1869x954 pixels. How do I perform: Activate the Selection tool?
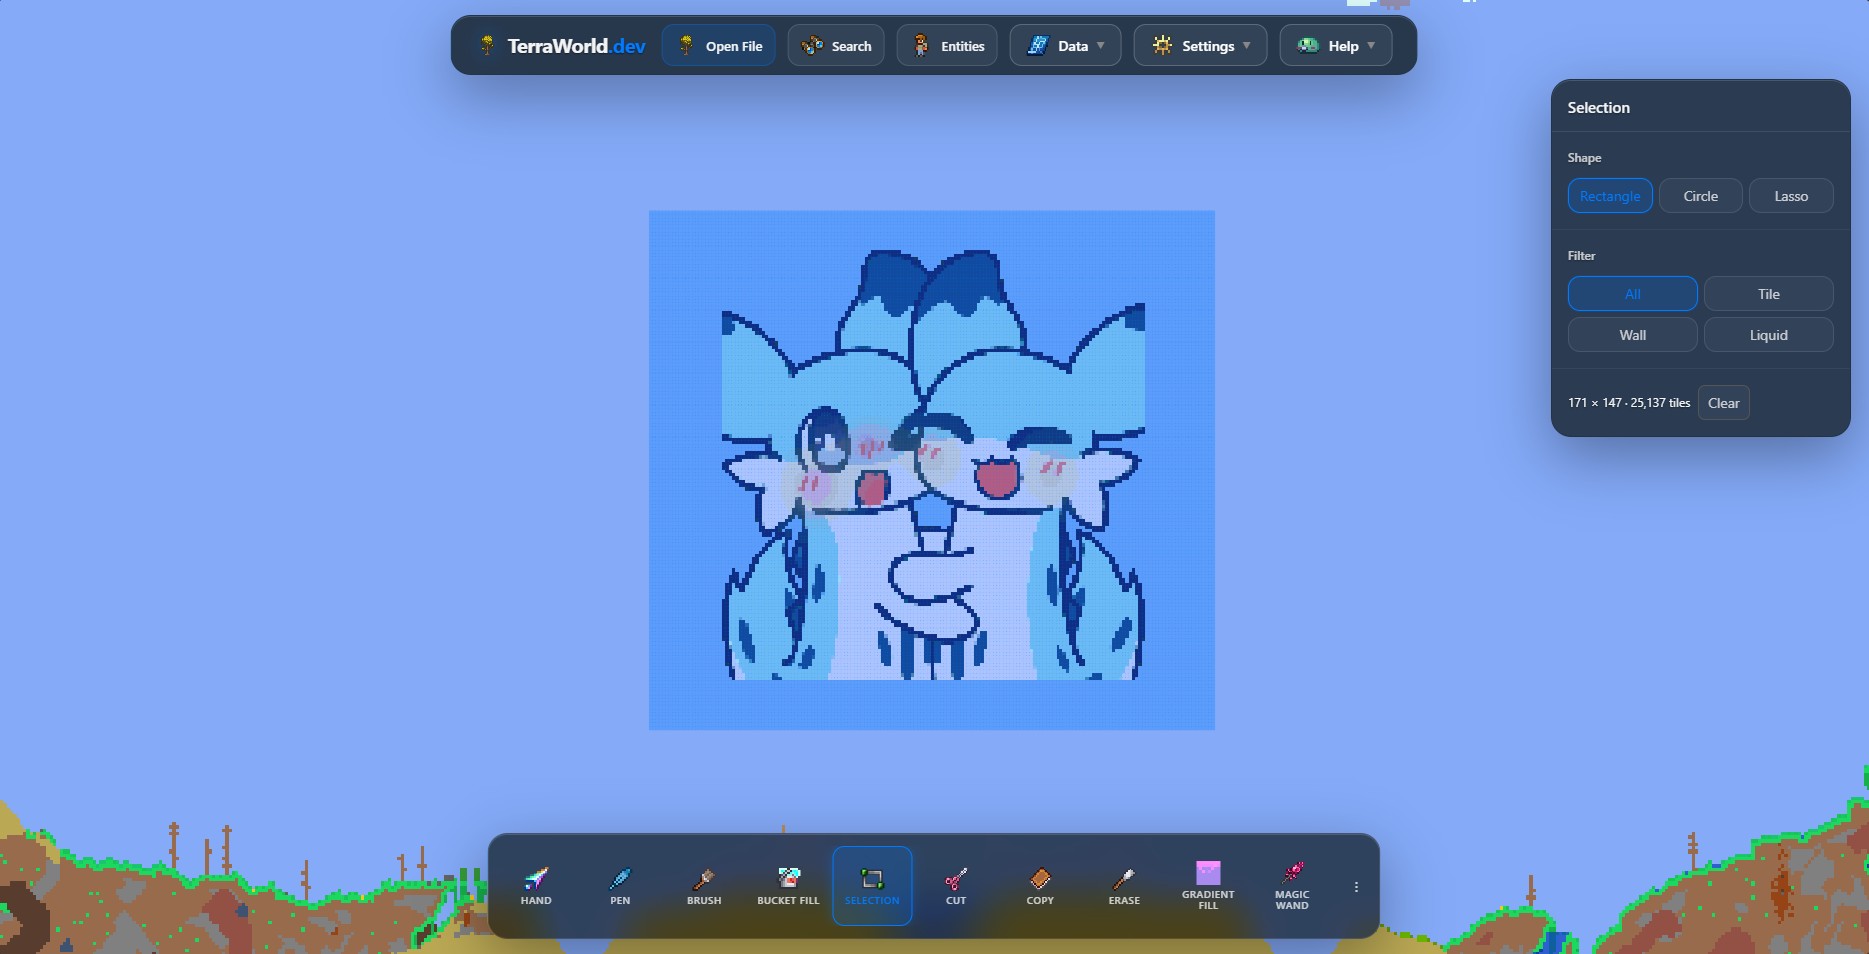pos(872,886)
